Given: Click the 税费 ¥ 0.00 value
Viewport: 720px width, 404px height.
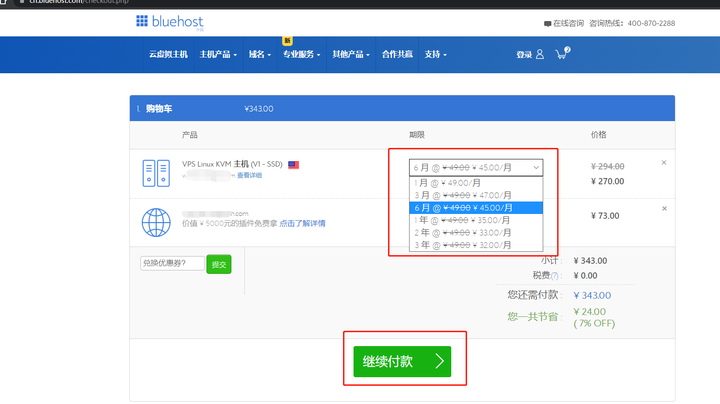Looking at the screenshot, I should coord(585,276).
